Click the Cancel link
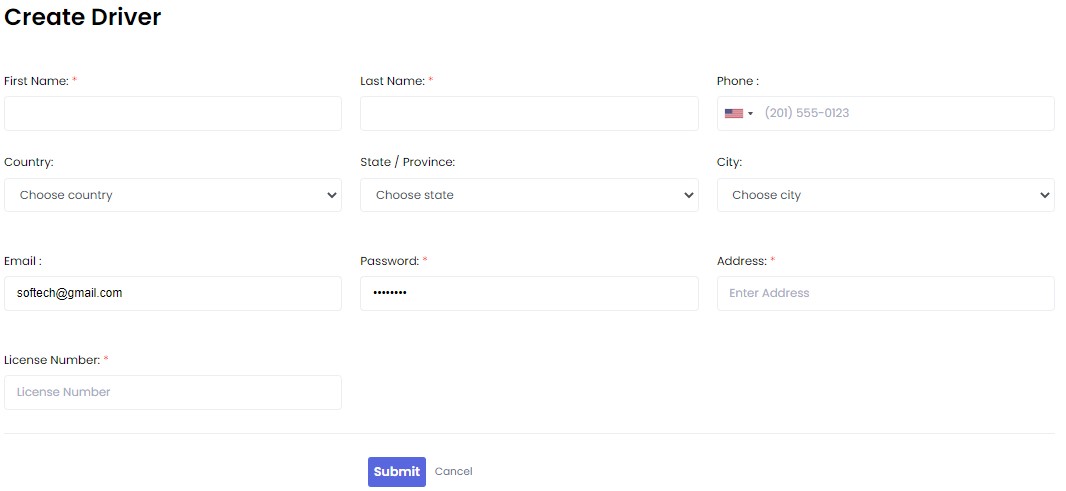The width and height of the screenshot is (1066, 491). point(453,472)
